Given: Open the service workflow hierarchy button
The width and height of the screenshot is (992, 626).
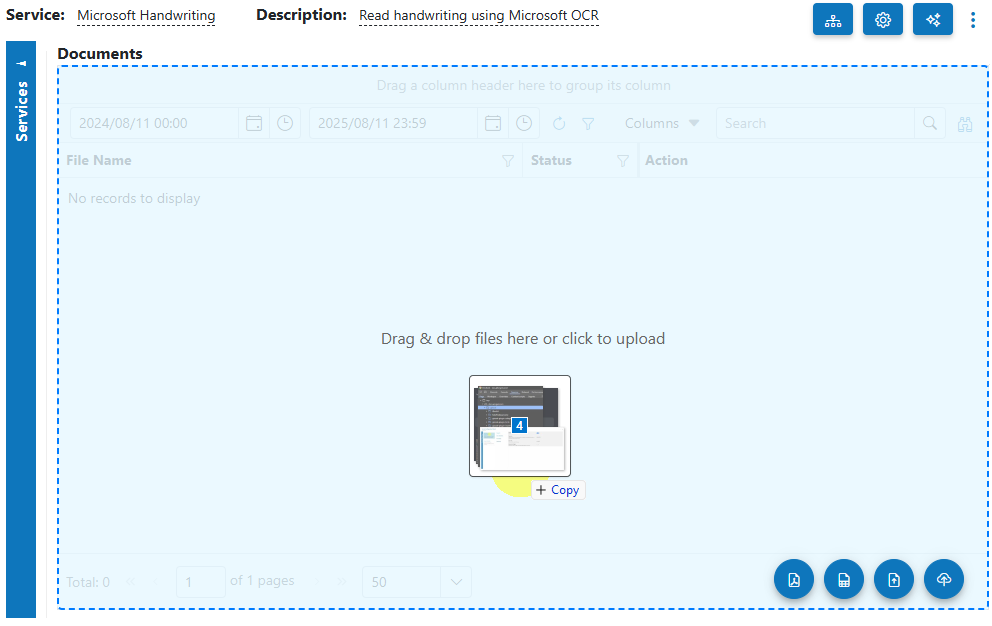Looking at the screenshot, I should (x=833, y=20).
